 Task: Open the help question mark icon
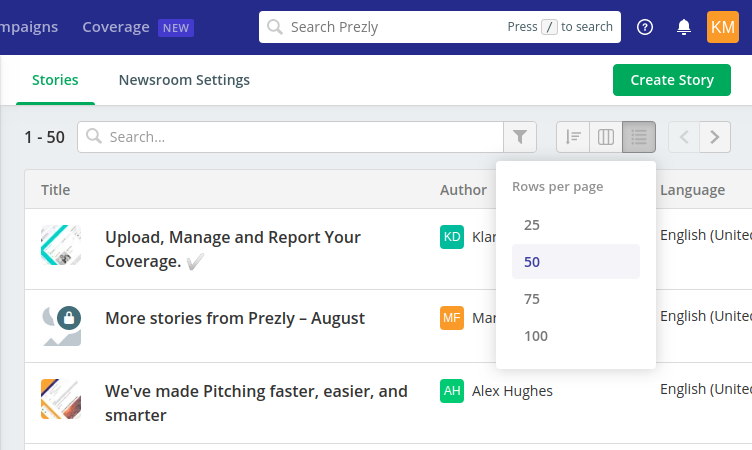[x=645, y=27]
